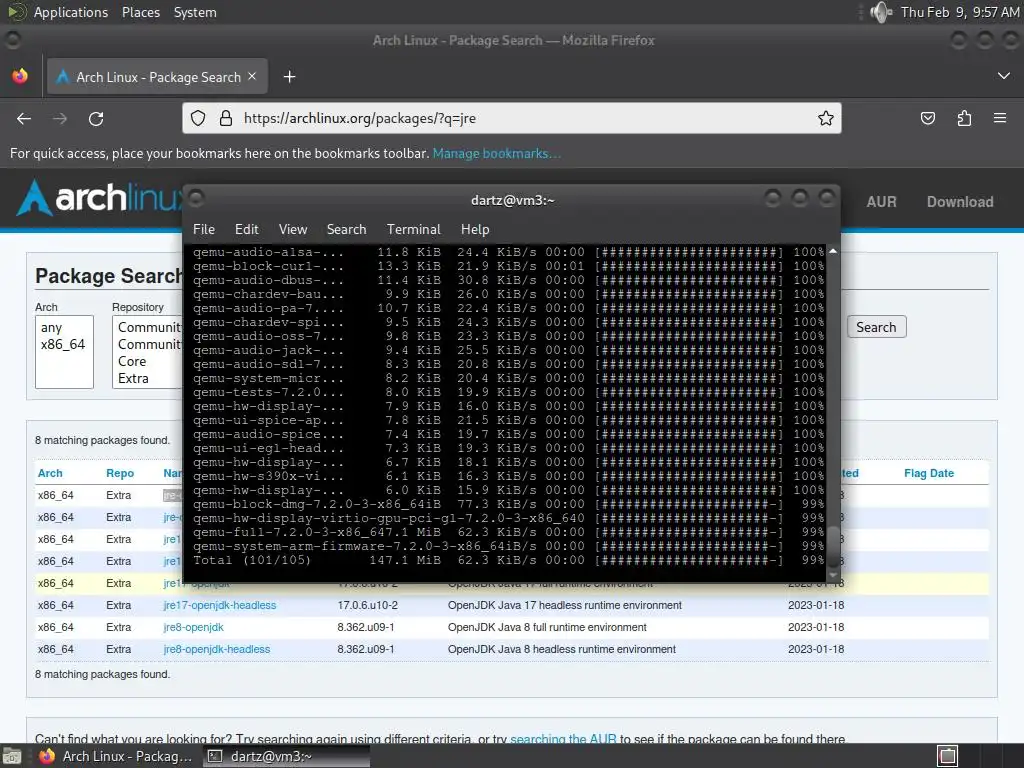
Task: Click the Firefox logo beside the tab bar
Action: click(20, 76)
